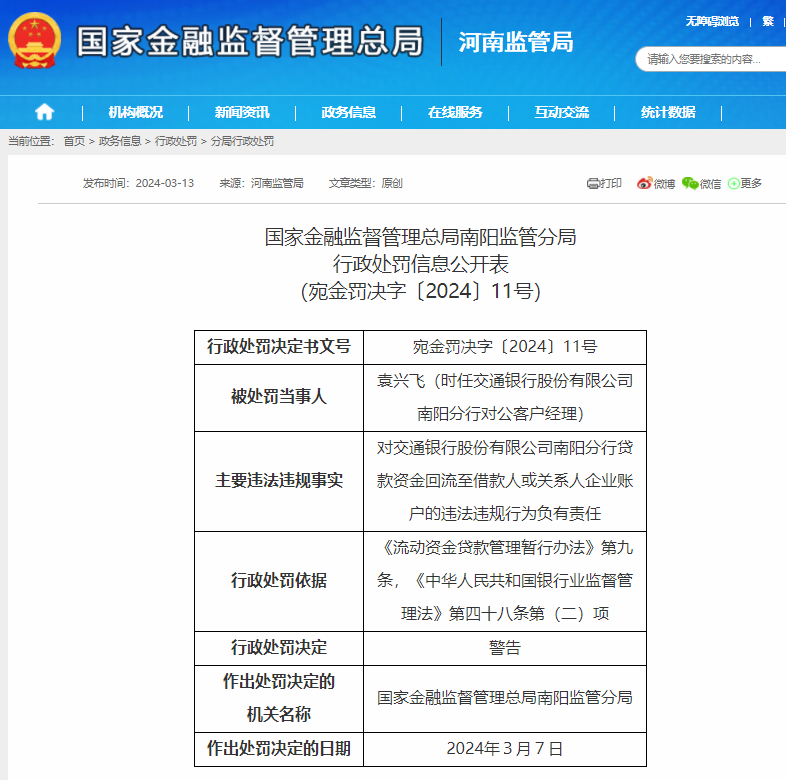The height and width of the screenshot is (780, 786).
Task: Click the 微博 share label
Action: 664,184
